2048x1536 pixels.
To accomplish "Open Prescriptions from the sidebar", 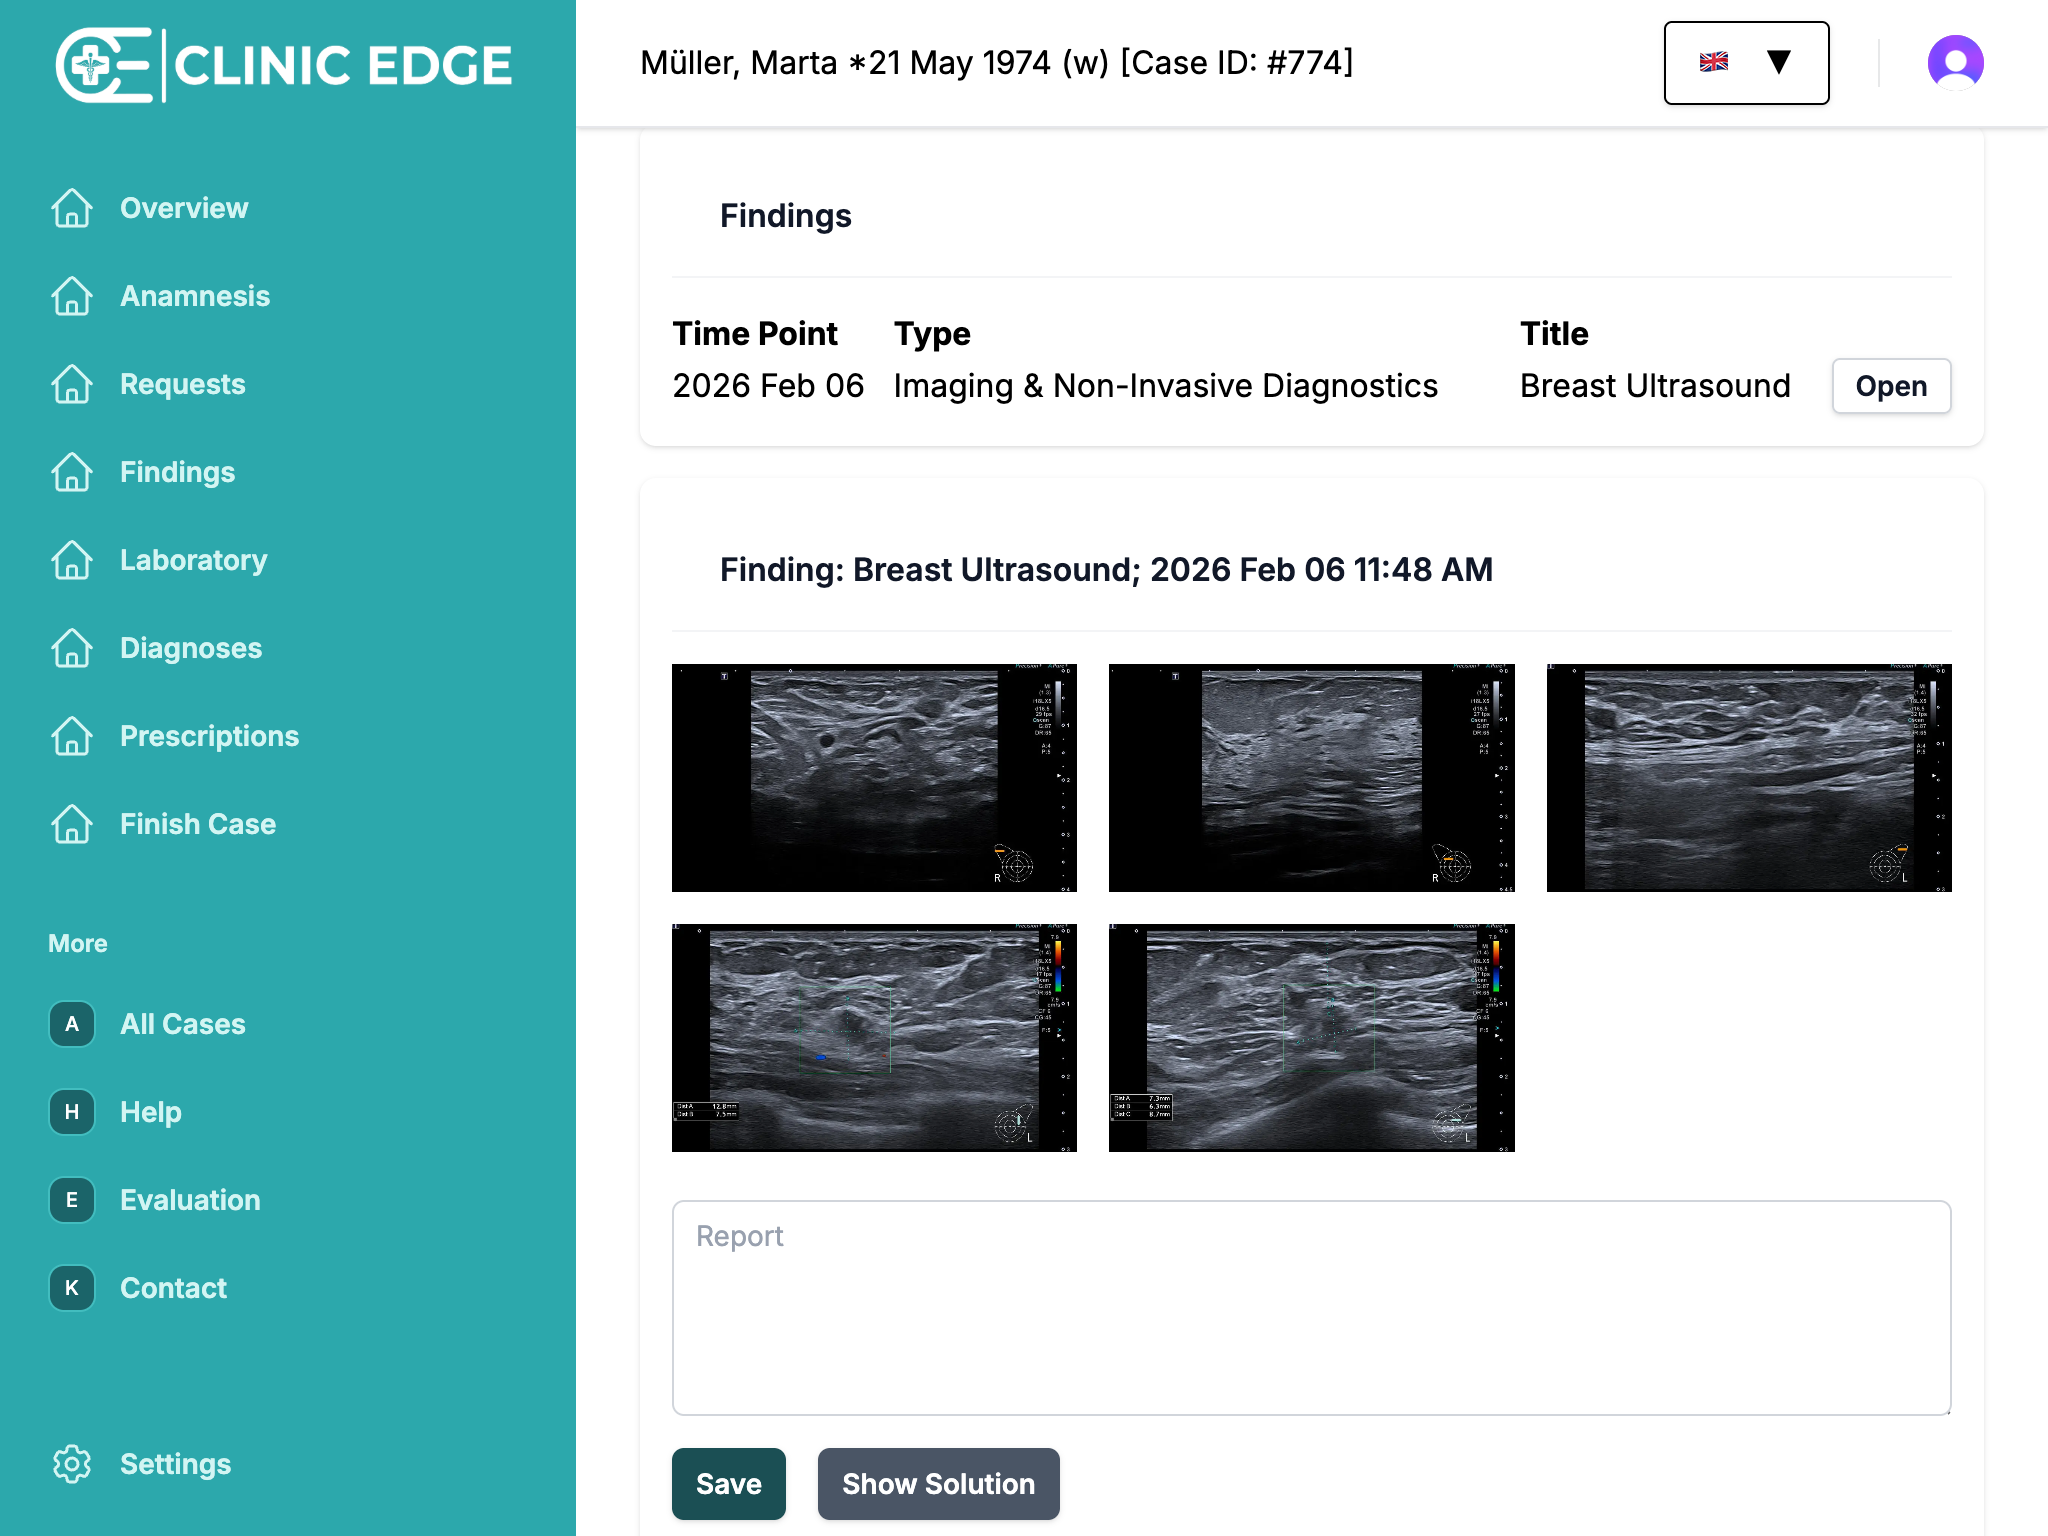I will click(71, 736).
